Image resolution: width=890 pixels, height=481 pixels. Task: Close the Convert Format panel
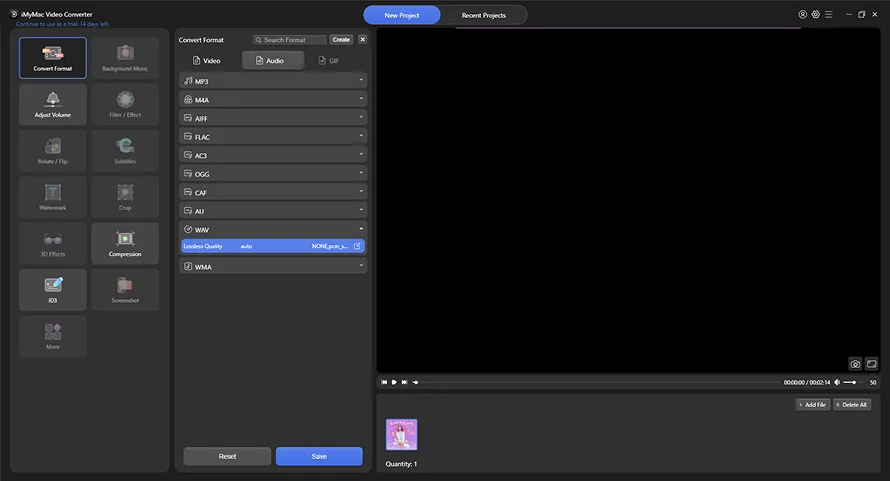coord(363,40)
